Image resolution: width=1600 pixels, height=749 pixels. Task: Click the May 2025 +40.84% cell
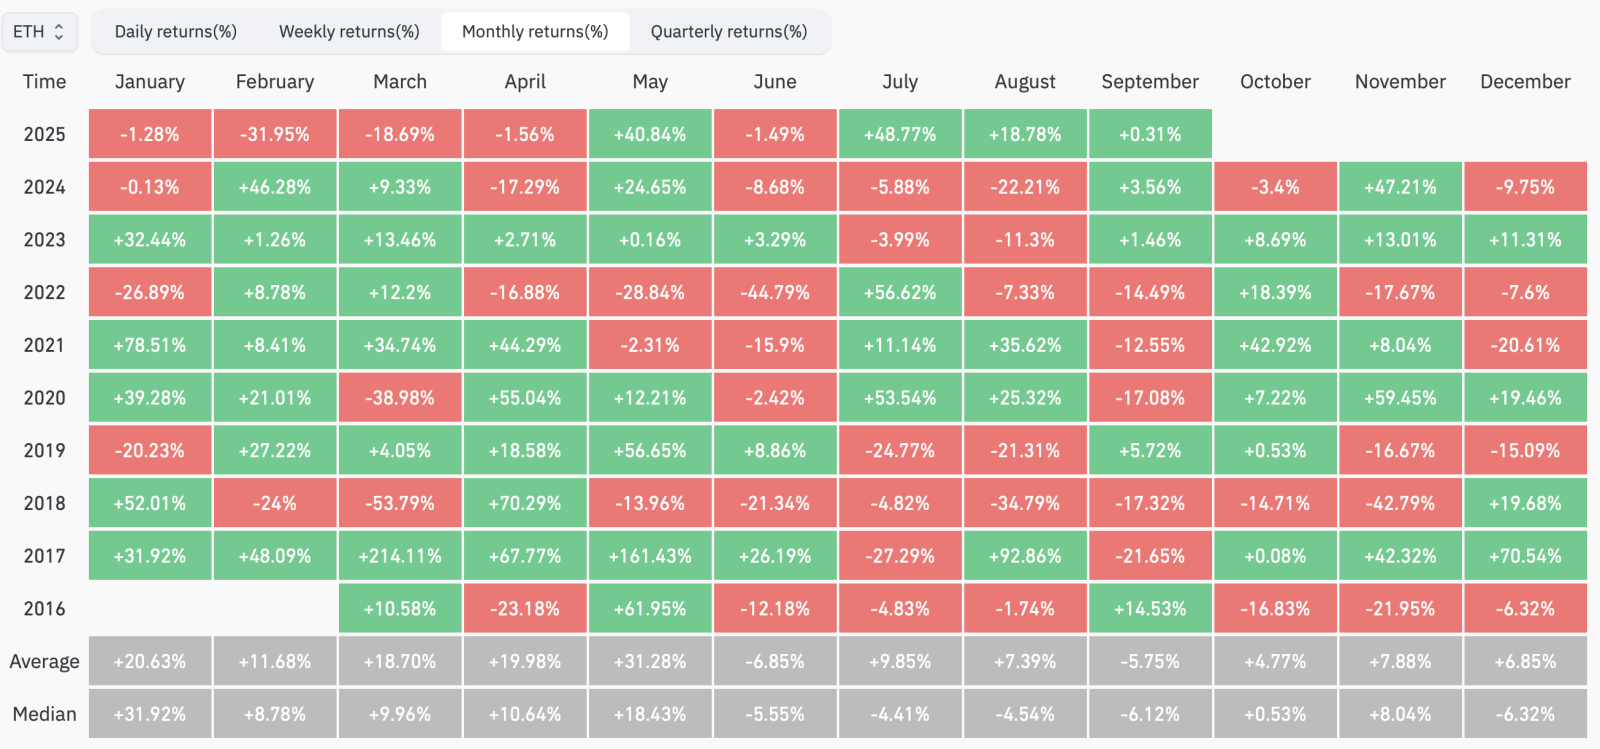(650, 134)
